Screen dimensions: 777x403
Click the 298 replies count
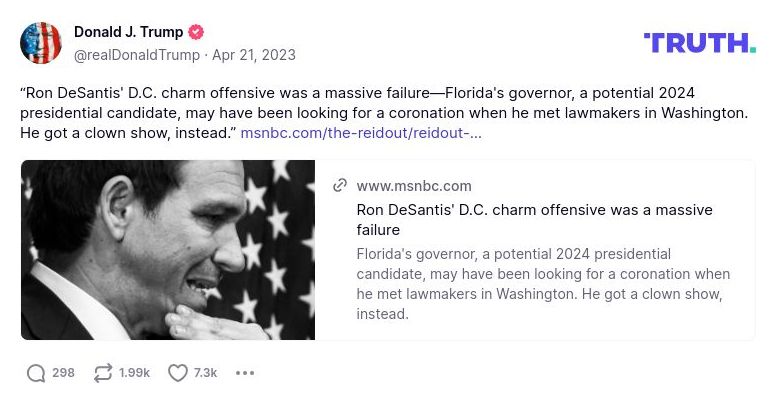(x=63, y=373)
